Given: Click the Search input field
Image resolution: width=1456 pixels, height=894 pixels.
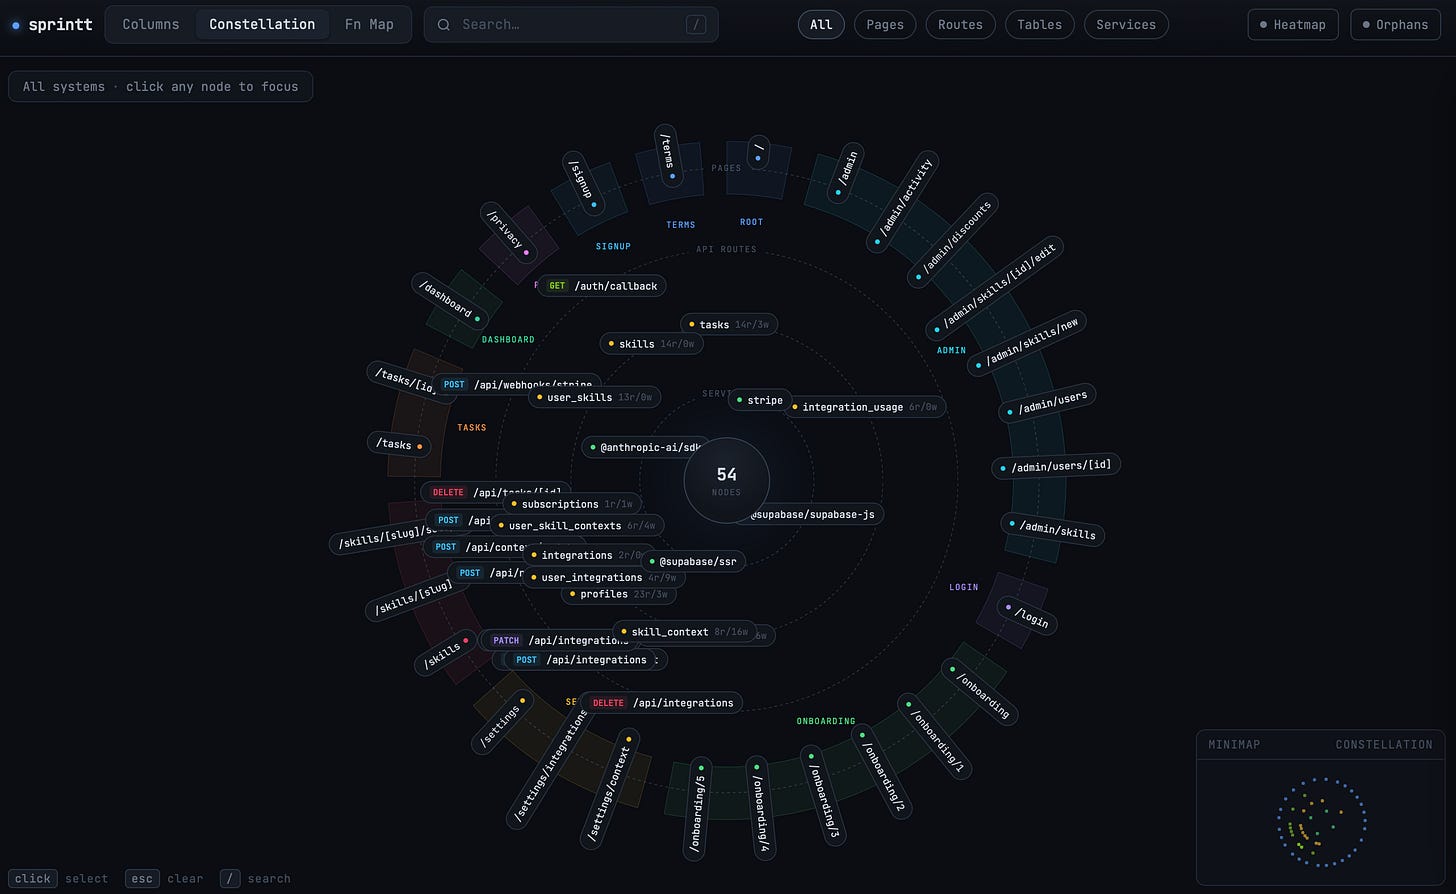Looking at the screenshot, I should [x=571, y=24].
